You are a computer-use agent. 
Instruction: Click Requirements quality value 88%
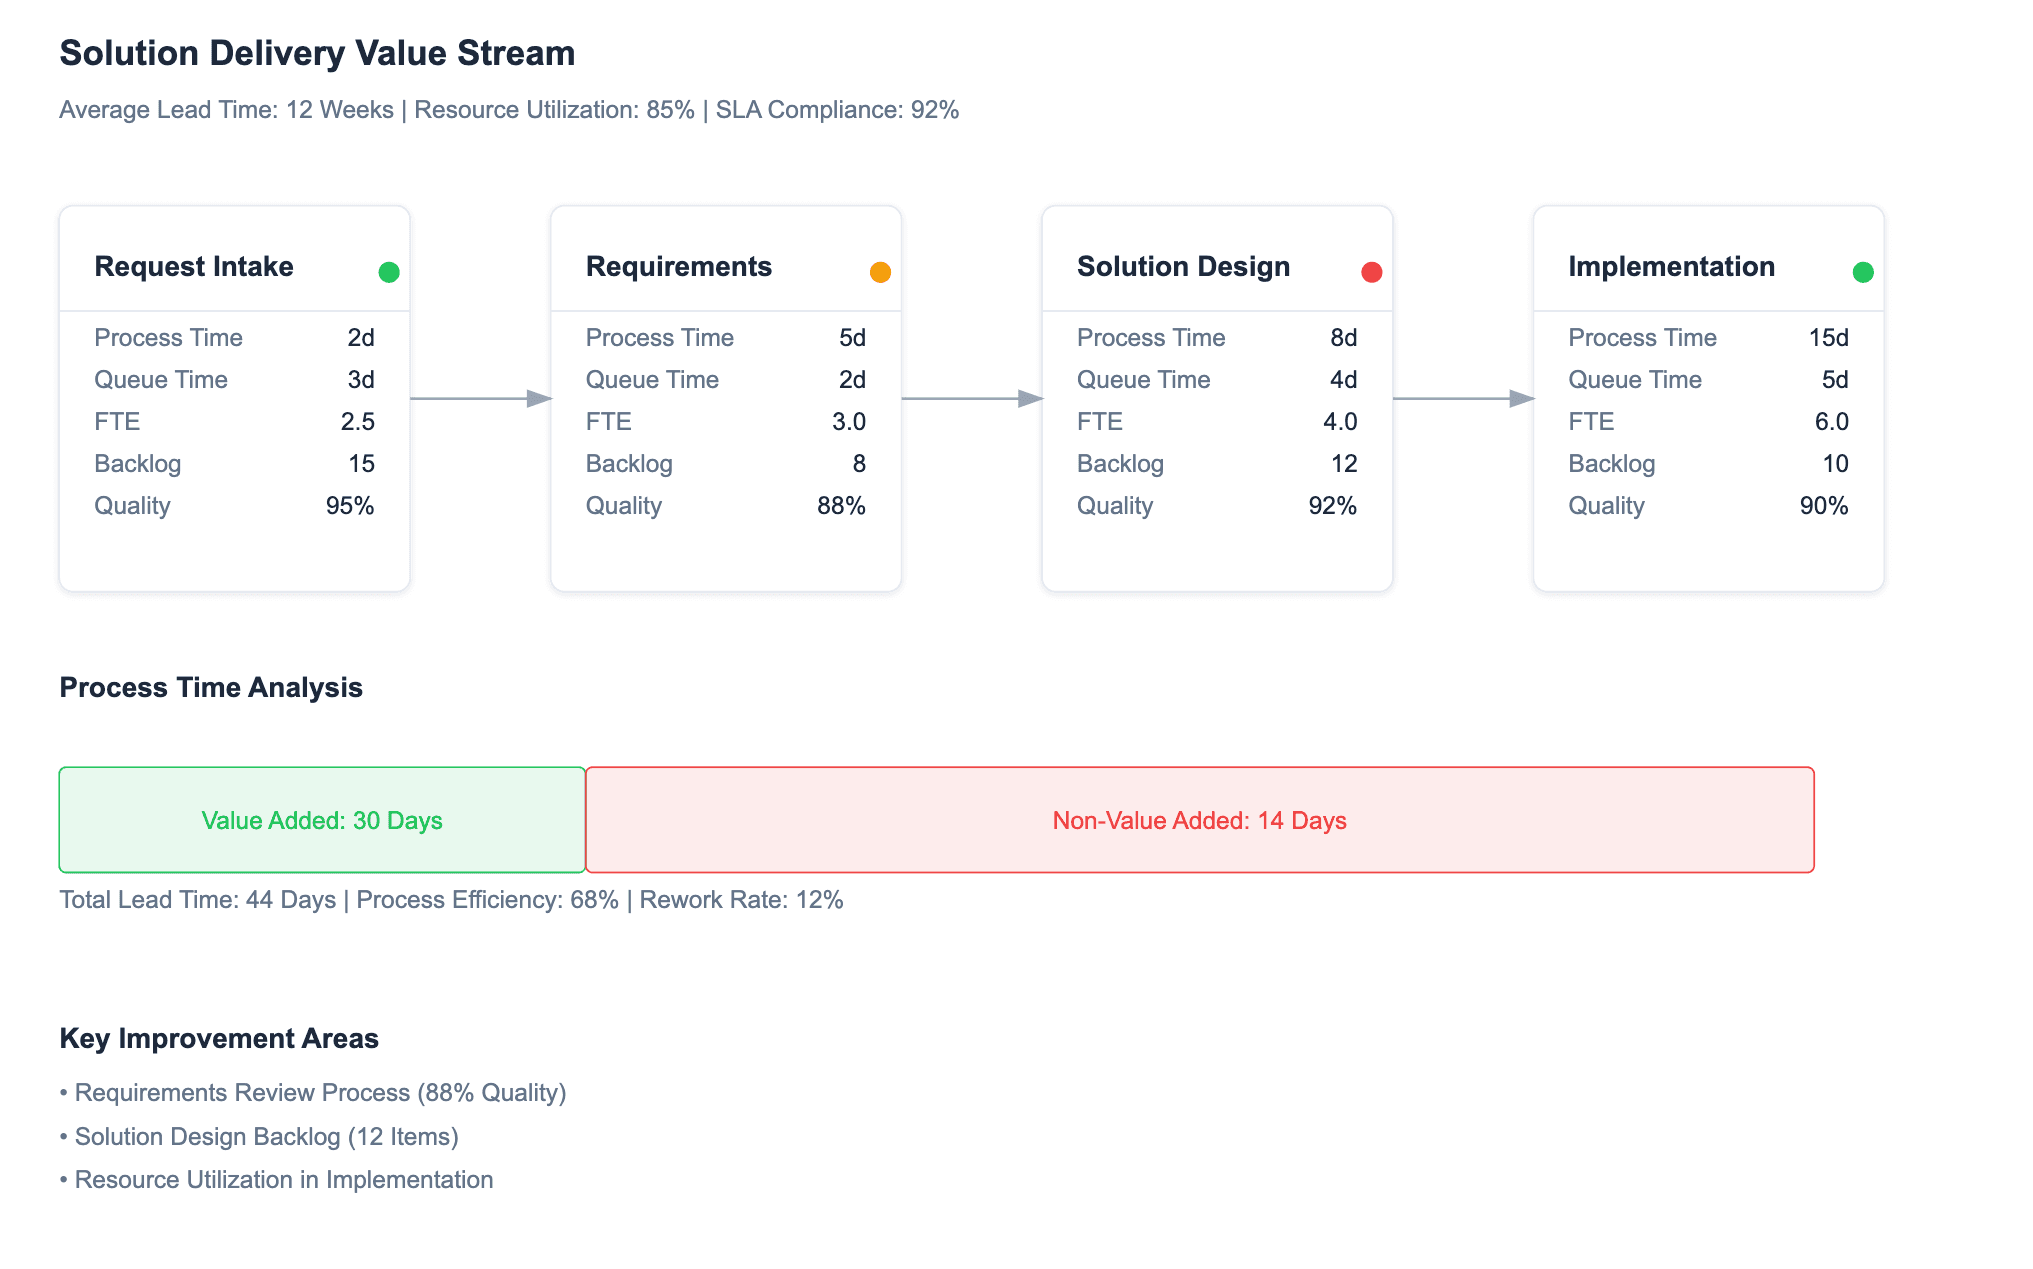pos(841,506)
